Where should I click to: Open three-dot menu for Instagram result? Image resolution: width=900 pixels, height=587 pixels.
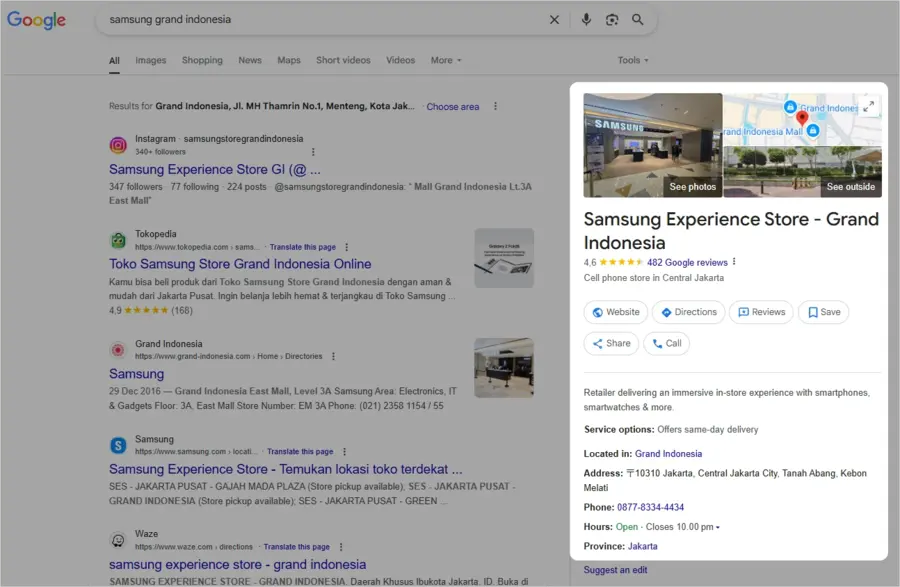point(313,152)
